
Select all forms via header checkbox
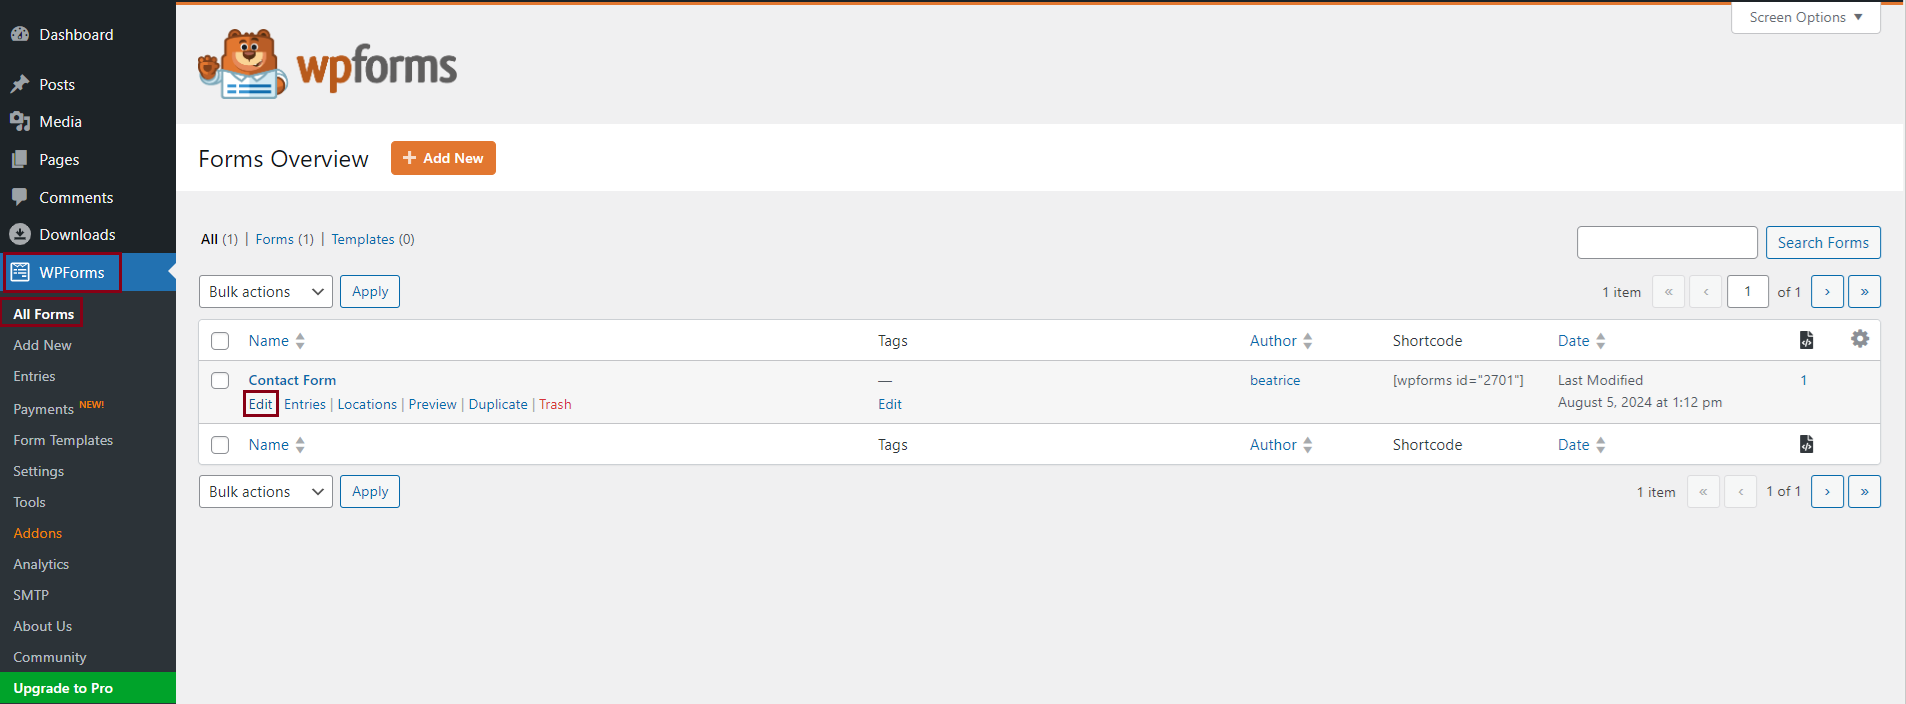click(220, 341)
